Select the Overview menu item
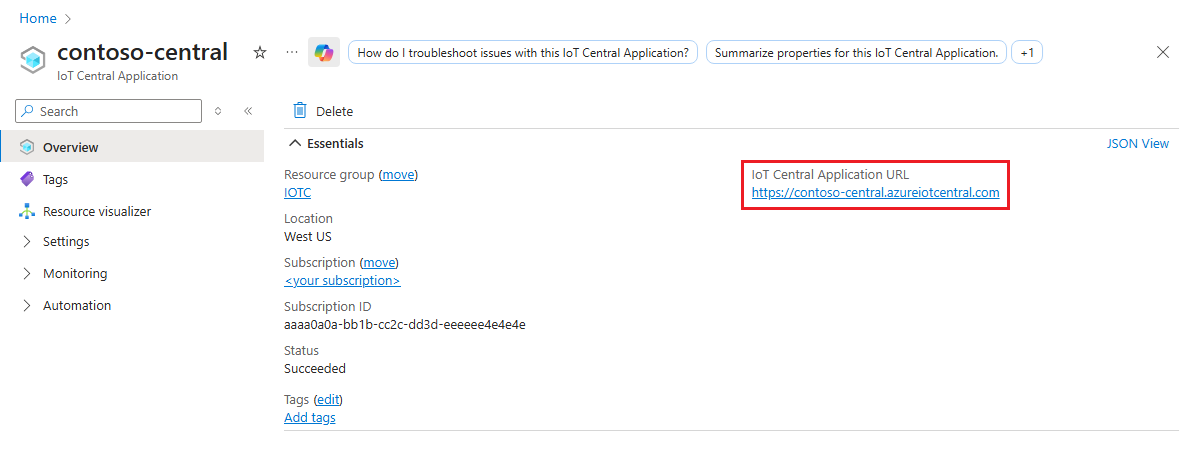 point(70,148)
